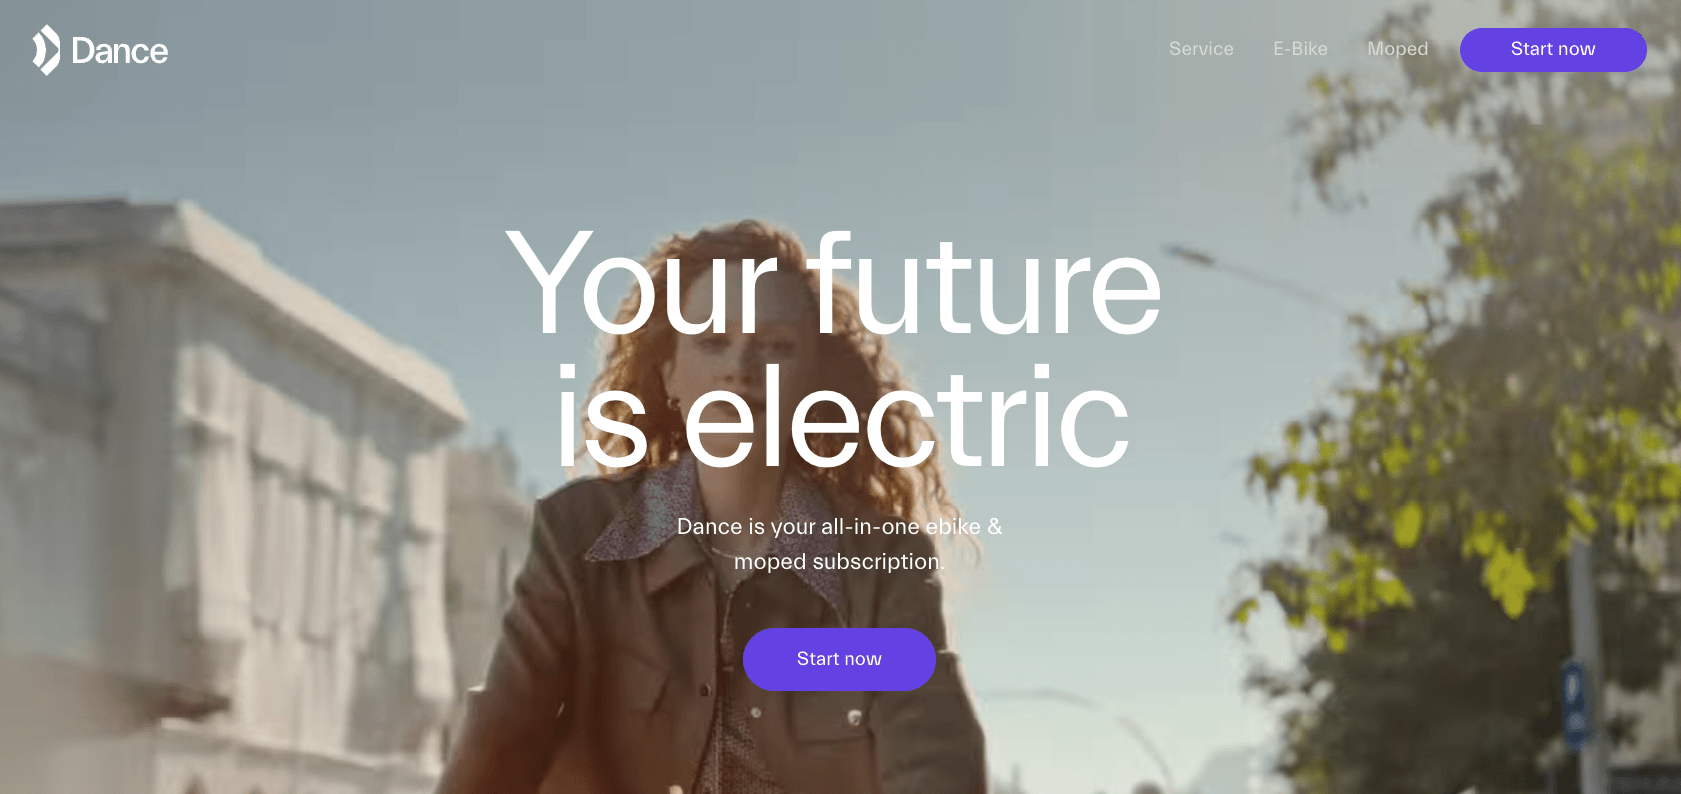Screen dimensions: 1681x794
Task: Click the header Start now button
Action: pyautogui.click(x=1553, y=49)
